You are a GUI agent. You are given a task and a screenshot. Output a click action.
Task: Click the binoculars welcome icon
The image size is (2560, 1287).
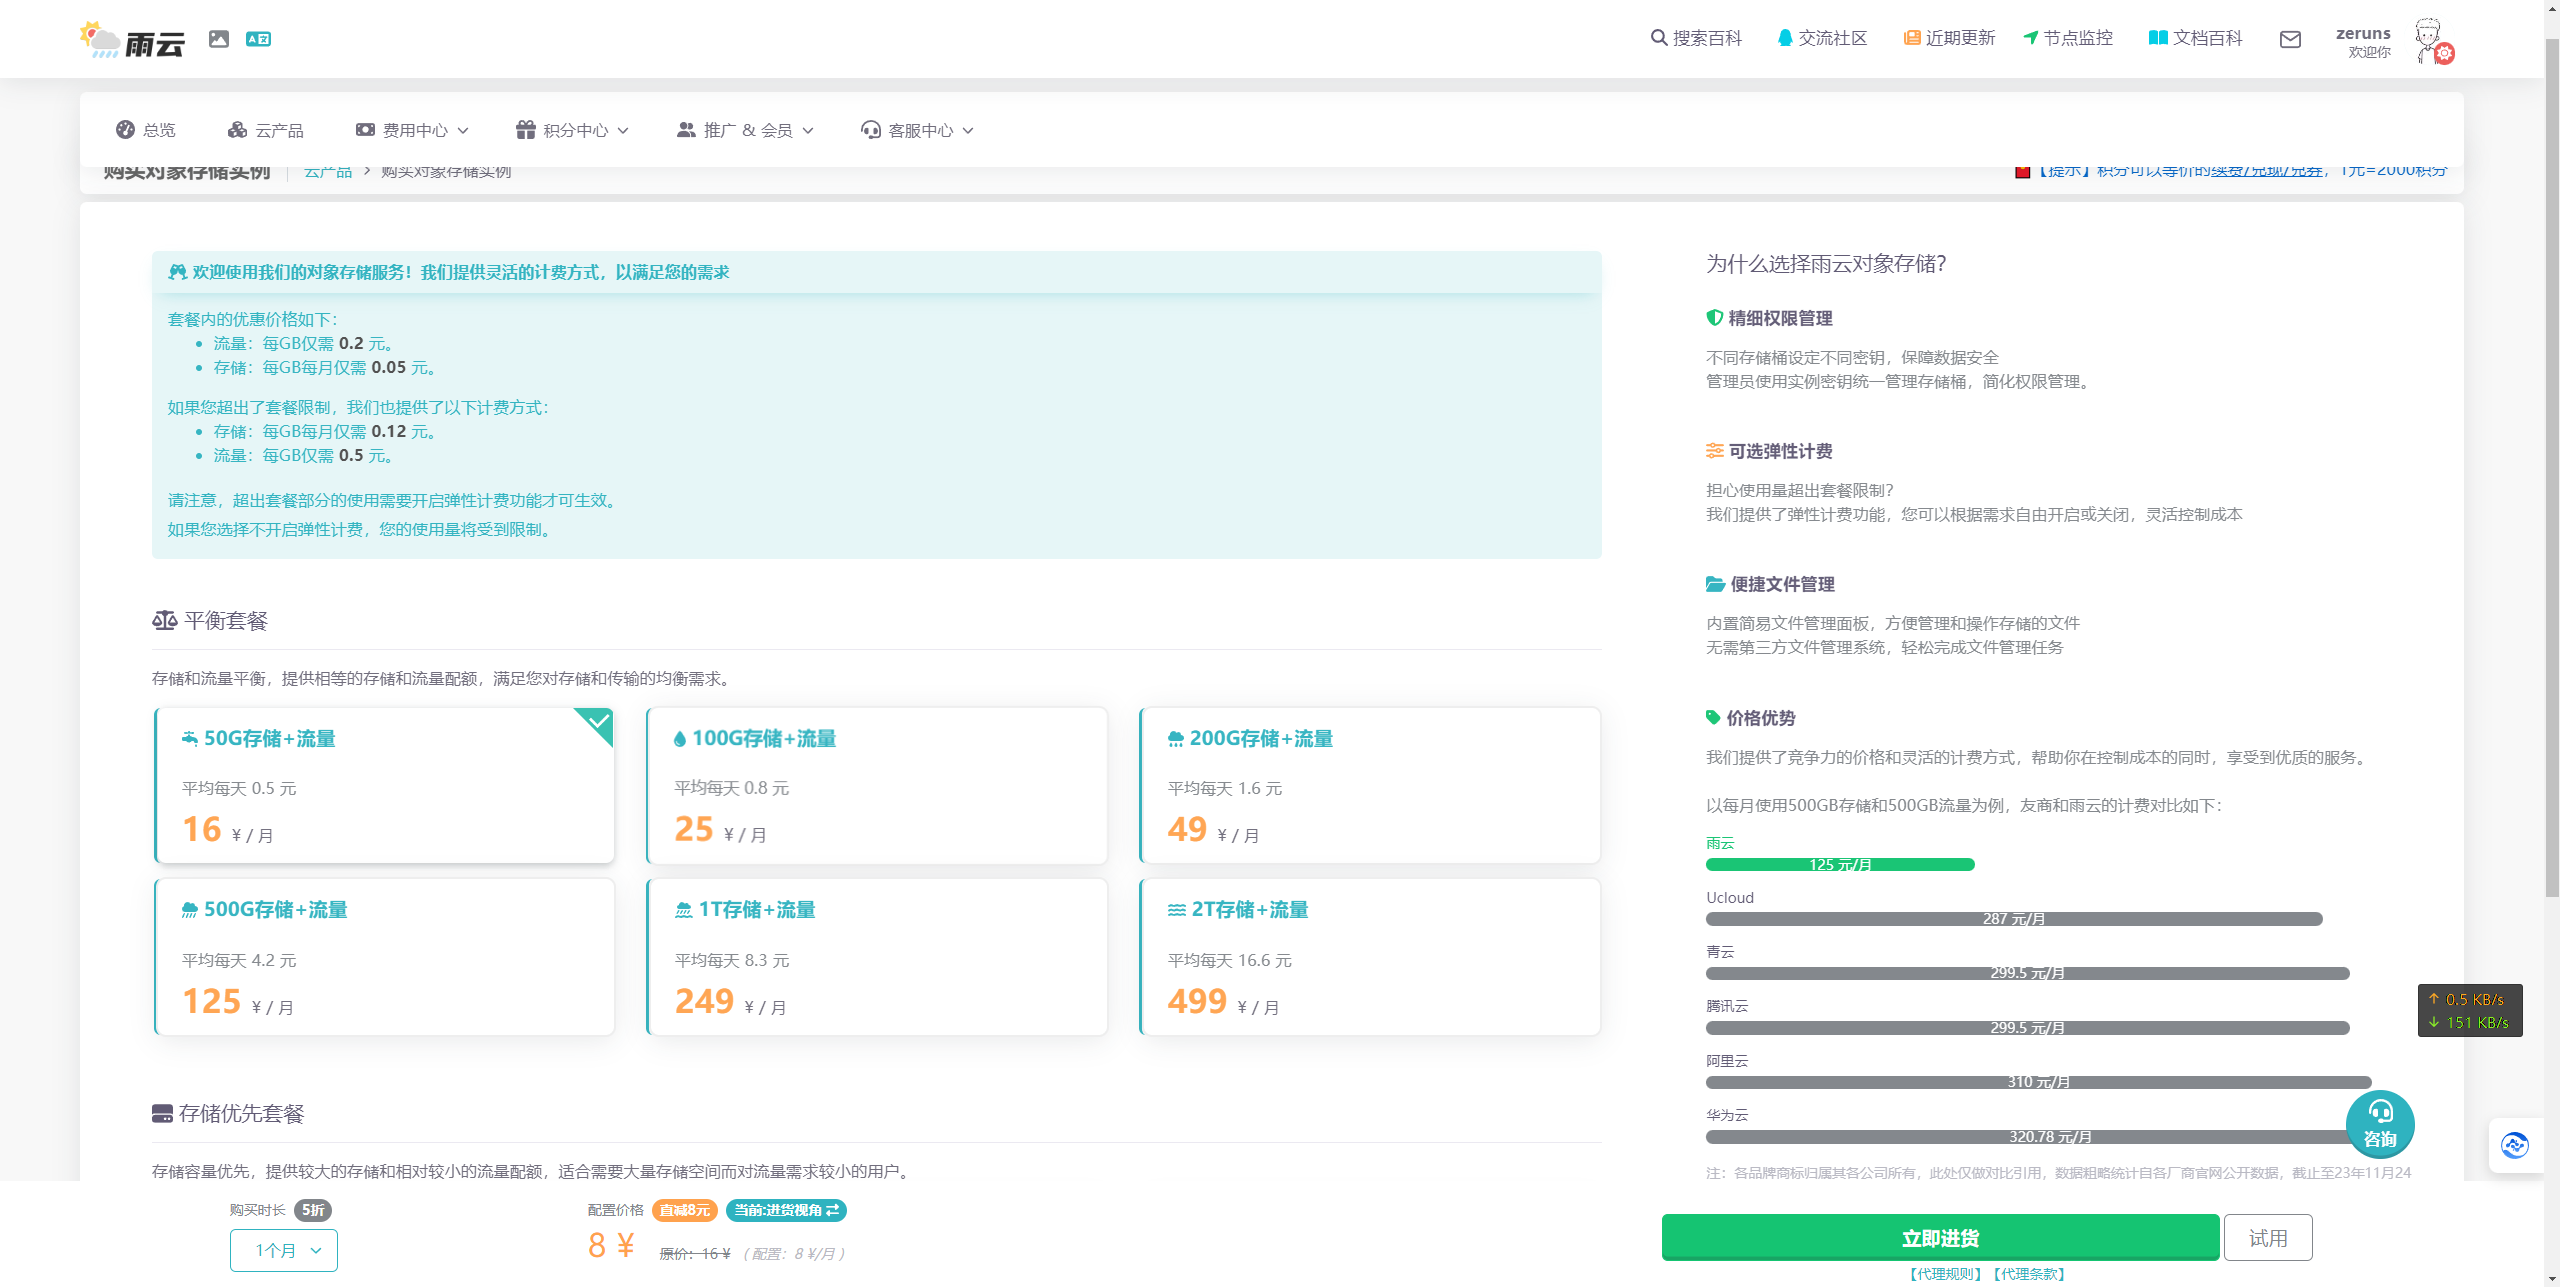(x=177, y=272)
